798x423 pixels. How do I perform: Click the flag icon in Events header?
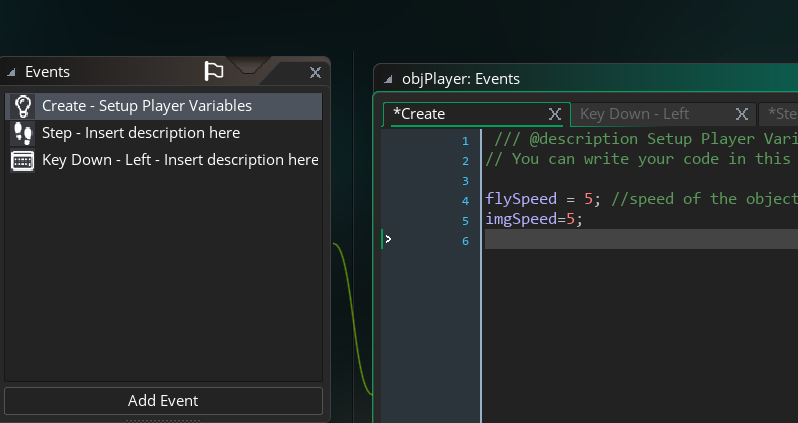tap(214, 71)
